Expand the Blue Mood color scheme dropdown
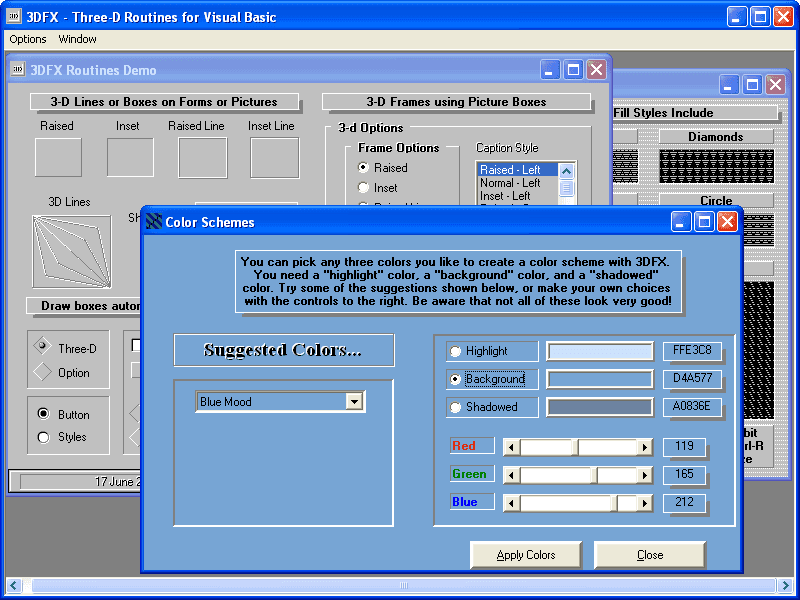This screenshot has height=600, width=800. [x=354, y=402]
